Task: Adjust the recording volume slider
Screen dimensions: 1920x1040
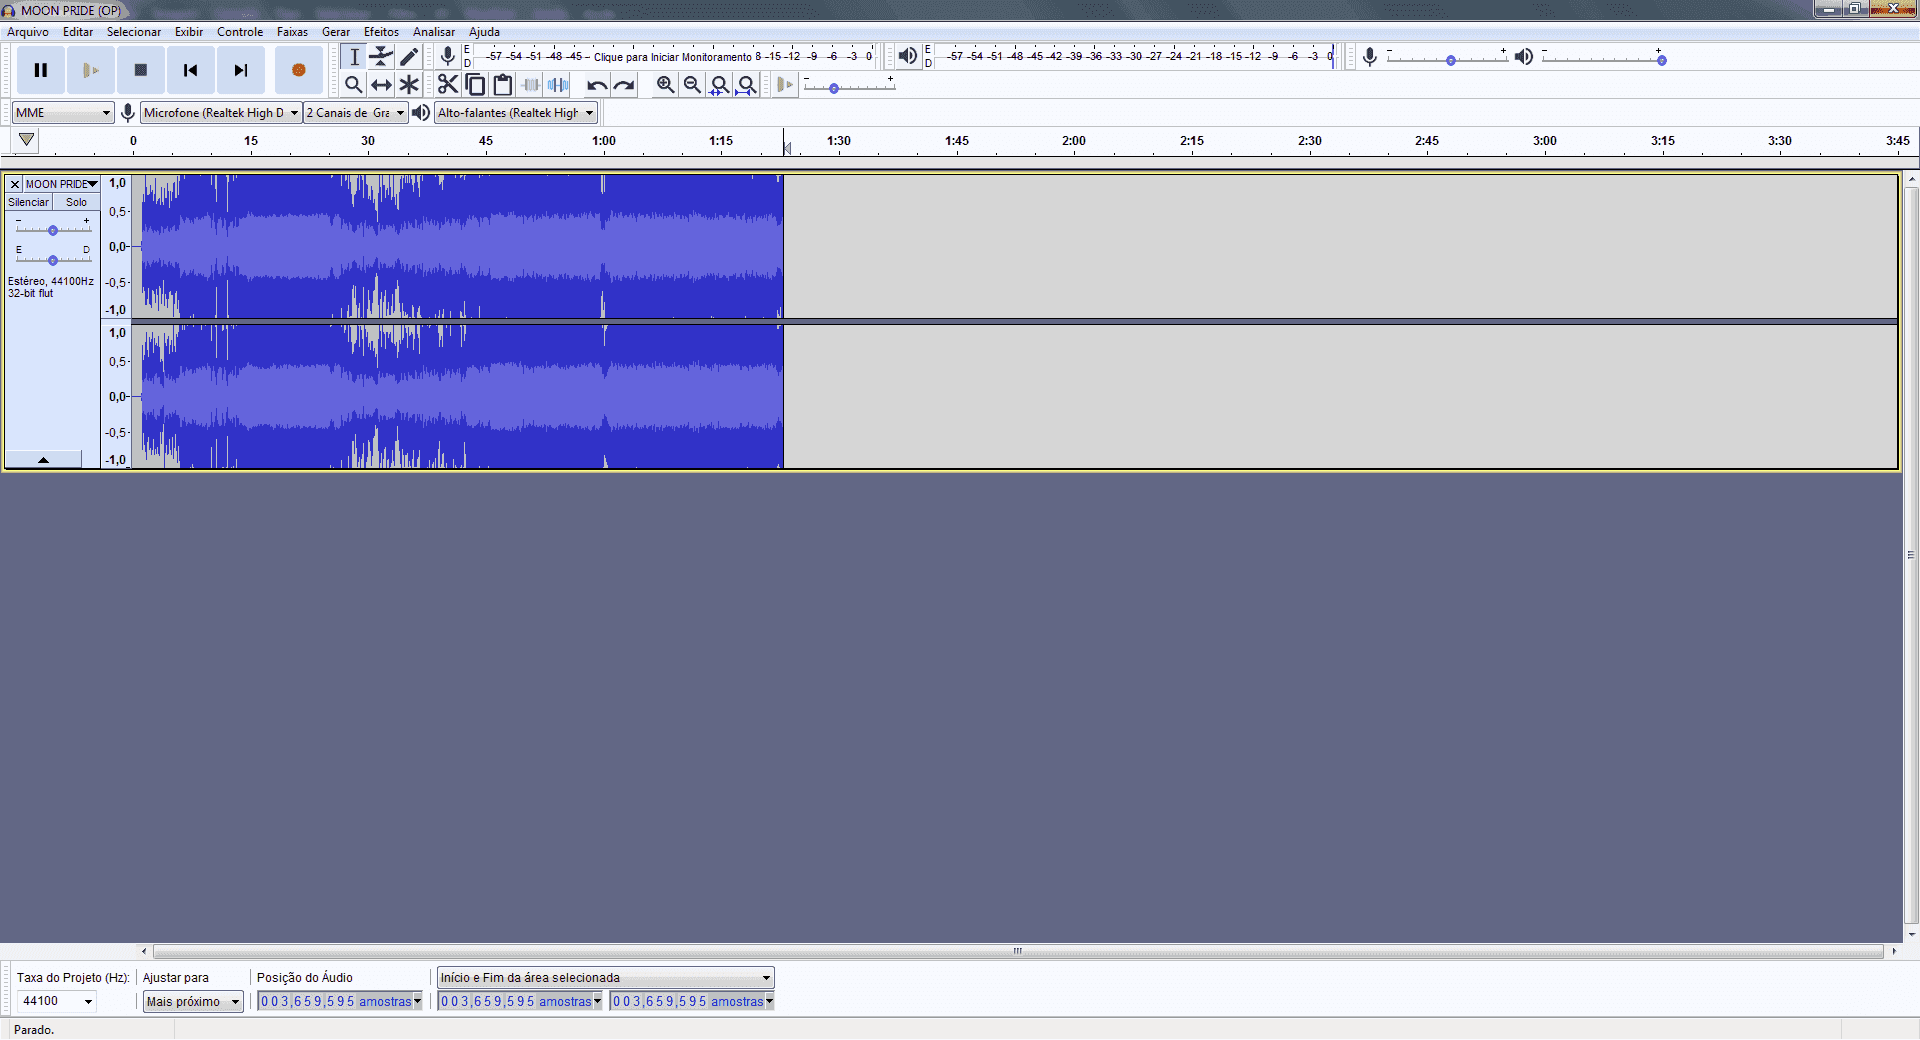Action: 1450,60
